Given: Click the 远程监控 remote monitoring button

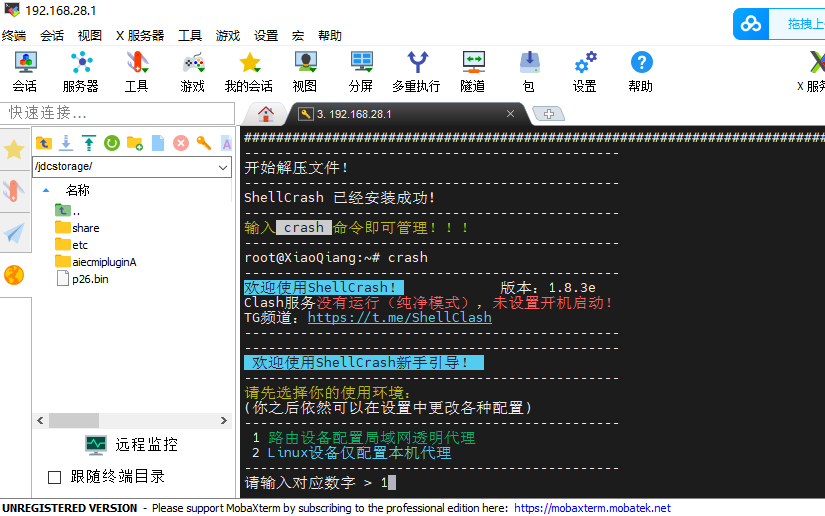Looking at the screenshot, I should (x=132, y=444).
